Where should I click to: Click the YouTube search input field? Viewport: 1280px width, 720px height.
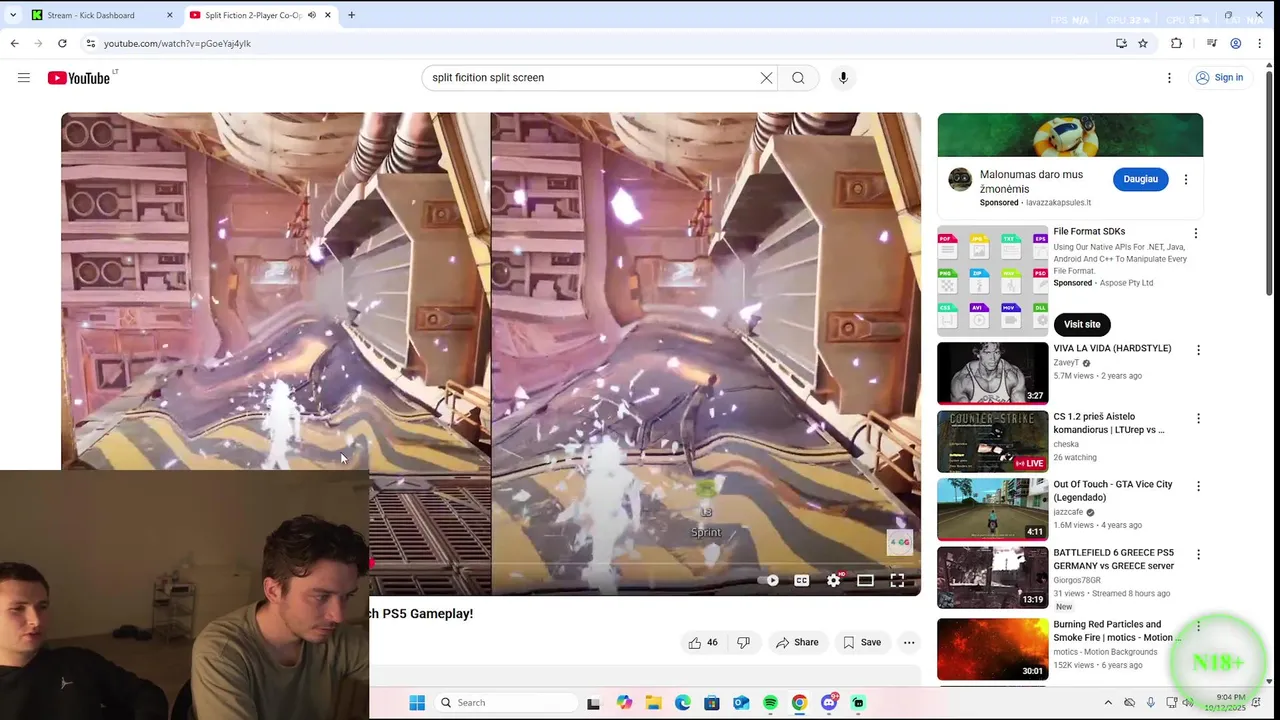595,78
